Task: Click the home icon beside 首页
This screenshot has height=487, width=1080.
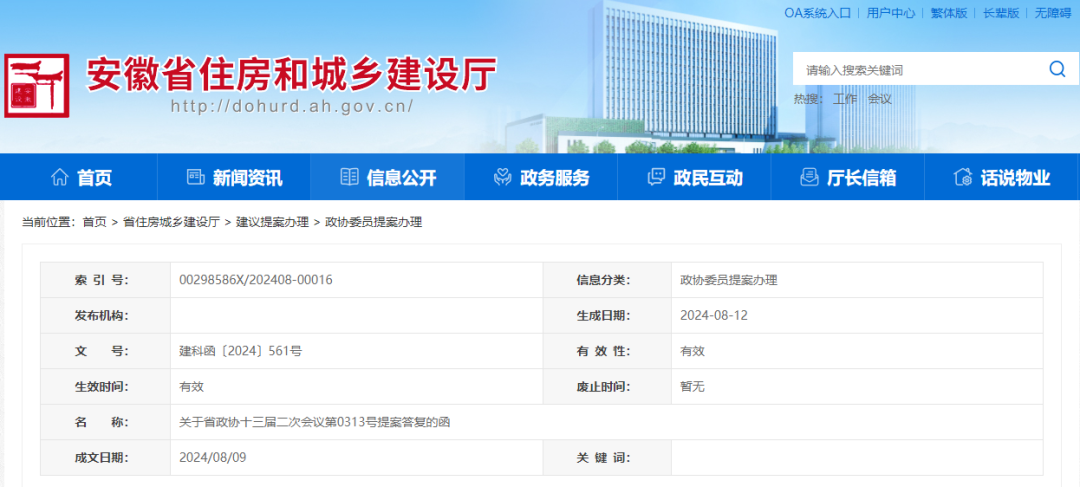Action: coord(60,177)
